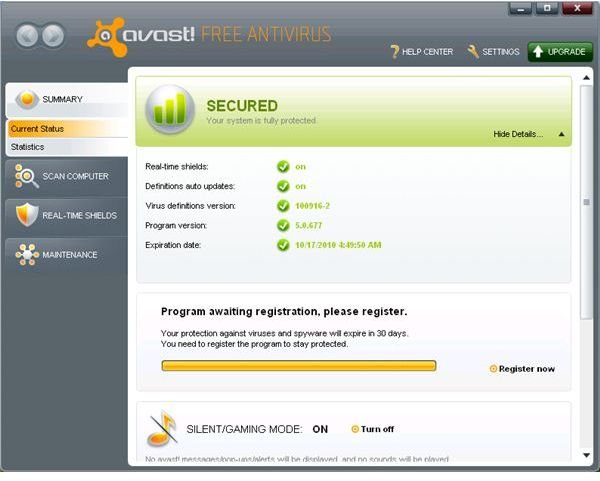Click the Help Center question mark icon

click(395, 51)
